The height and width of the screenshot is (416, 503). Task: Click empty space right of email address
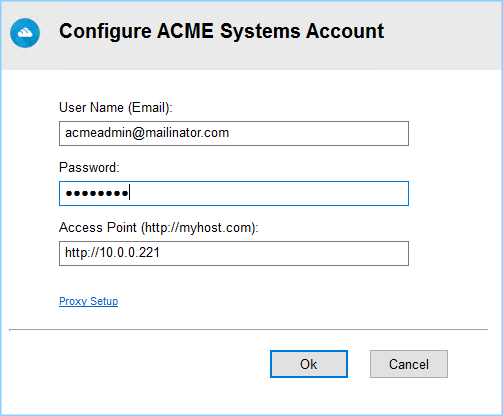pos(317,133)
